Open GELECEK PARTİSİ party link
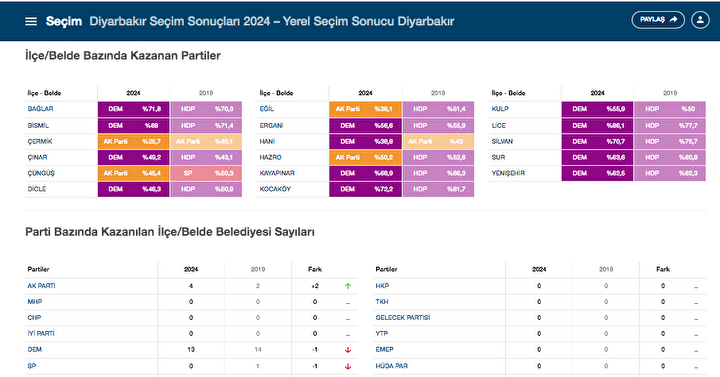Viewport: 720px width, 377px height. pos(403,318)
